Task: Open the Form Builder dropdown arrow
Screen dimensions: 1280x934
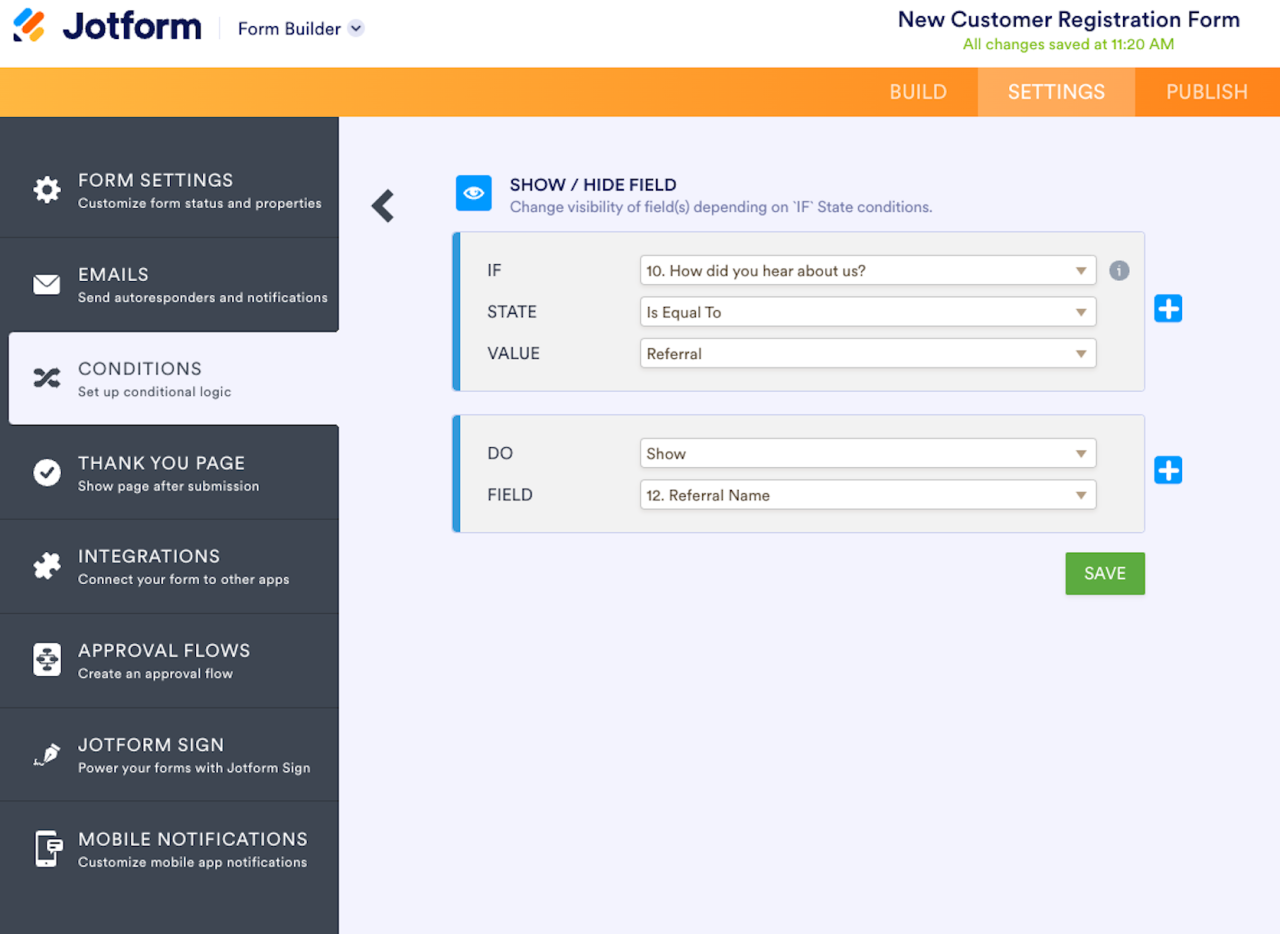Action: coord(356,29)
